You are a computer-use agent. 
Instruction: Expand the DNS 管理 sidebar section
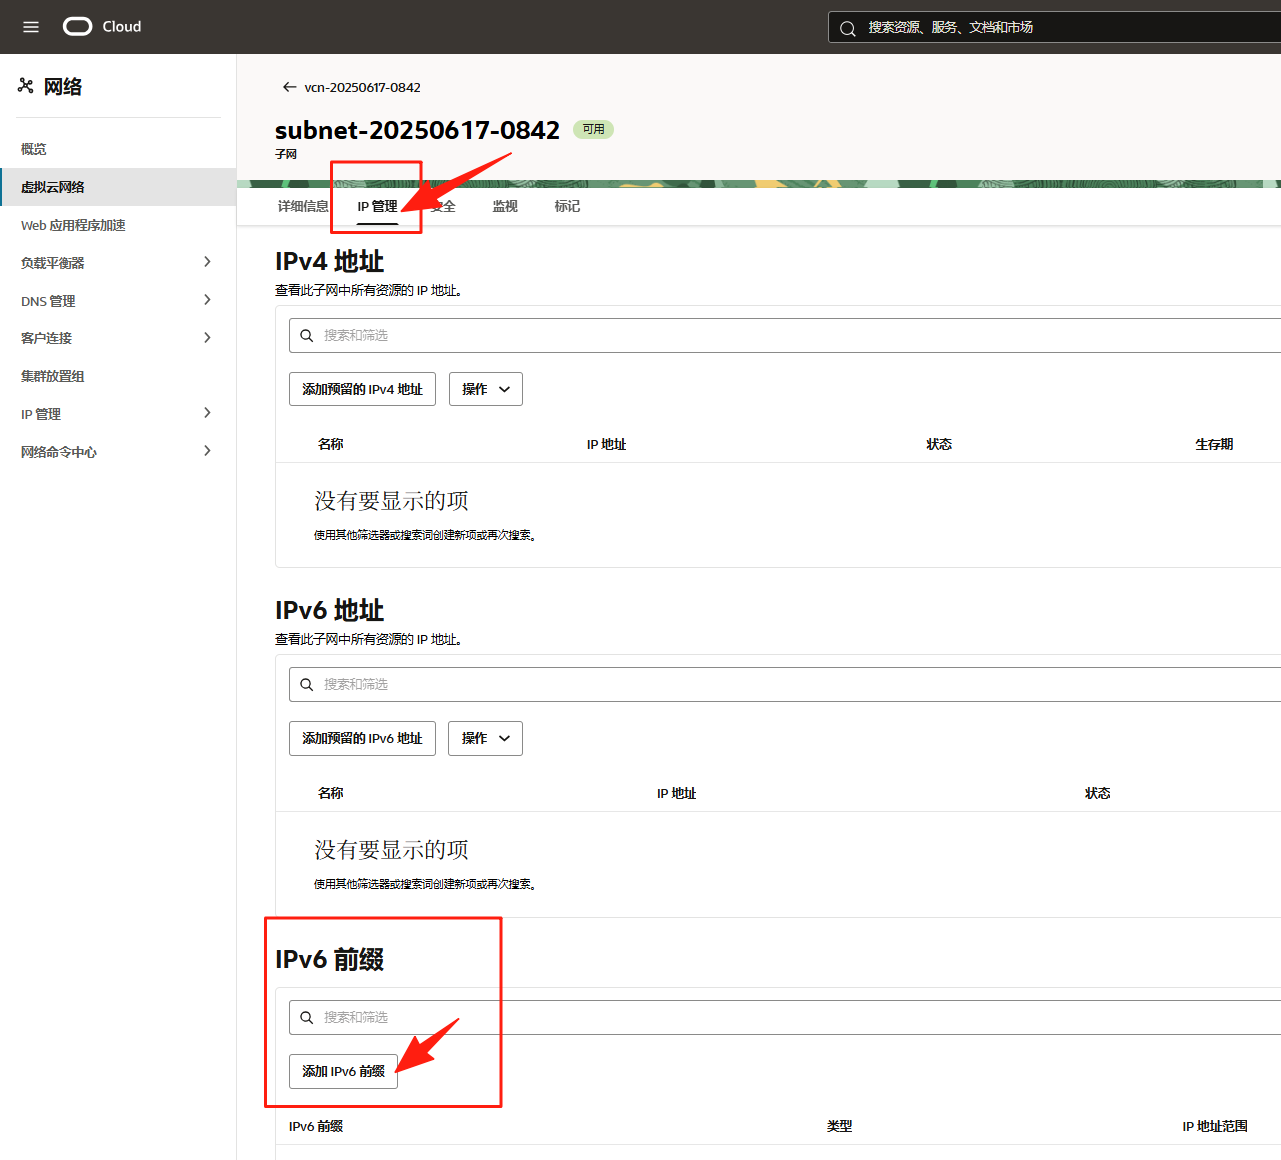[x=207, y=300]
